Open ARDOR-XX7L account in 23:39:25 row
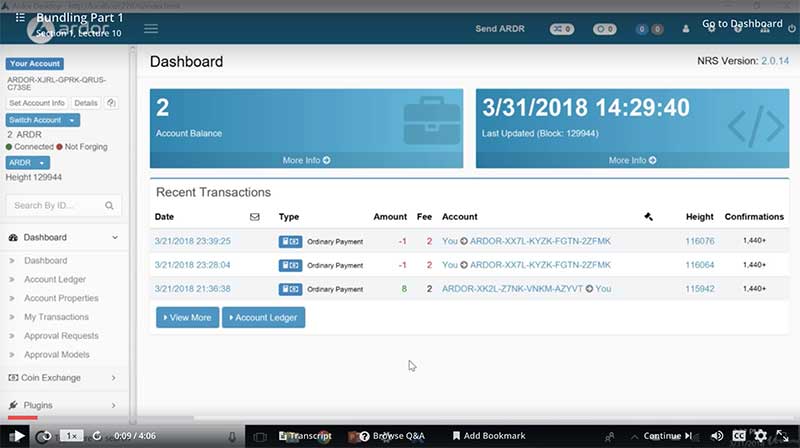 pyautogui.click(x=540, y=241)
